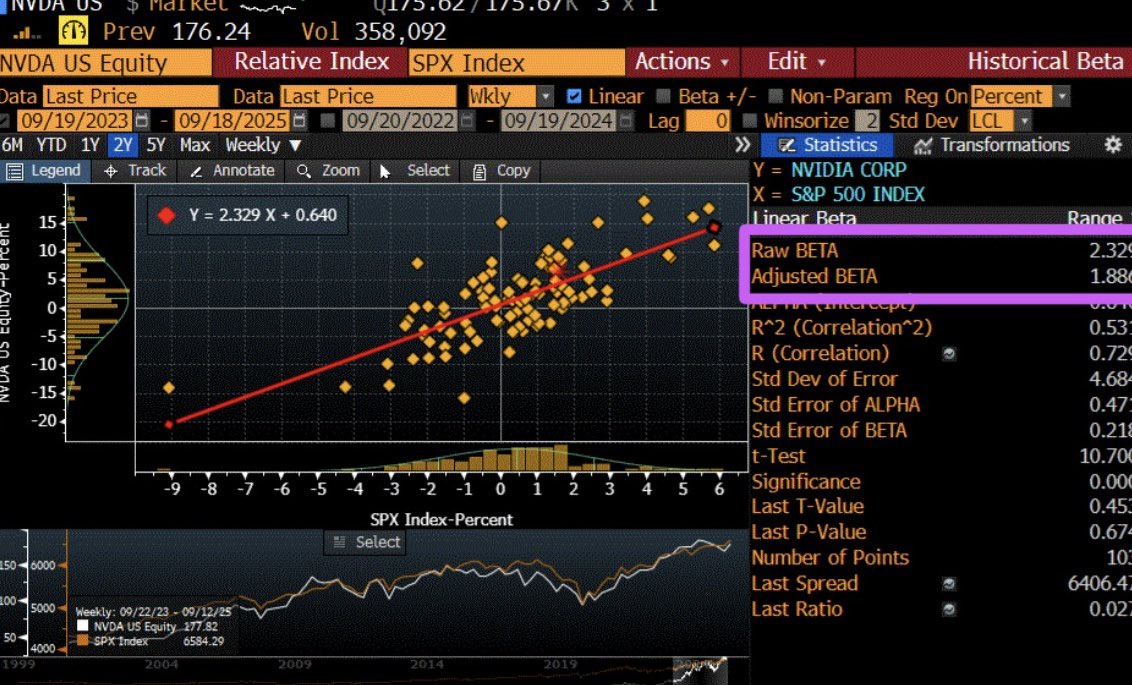Click the chart icon next to Last Spread
1132x685 pixels.
(949, 584)
